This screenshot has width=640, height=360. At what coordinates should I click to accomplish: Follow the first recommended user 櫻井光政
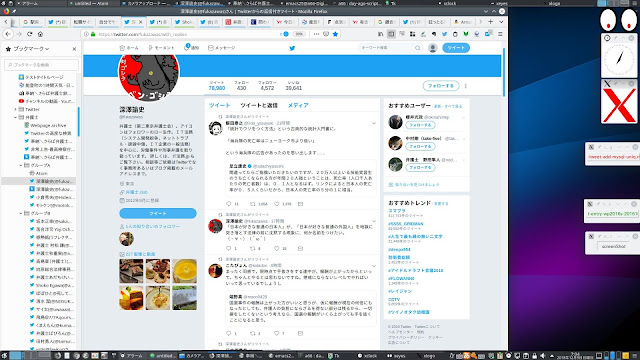(x=420, y=125)
